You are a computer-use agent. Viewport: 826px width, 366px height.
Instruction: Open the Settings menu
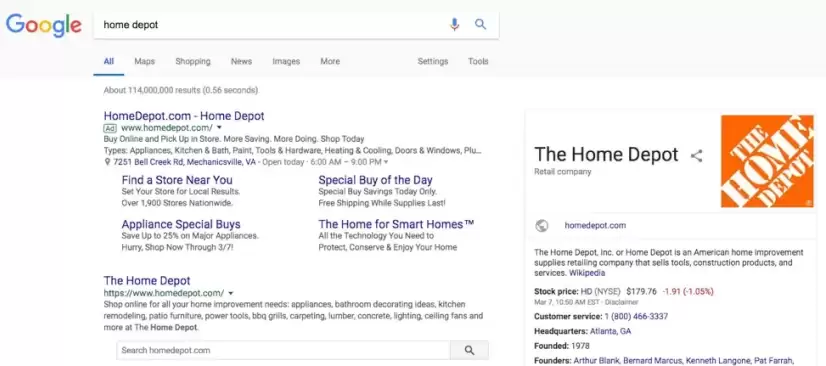[x=432, y=61]
